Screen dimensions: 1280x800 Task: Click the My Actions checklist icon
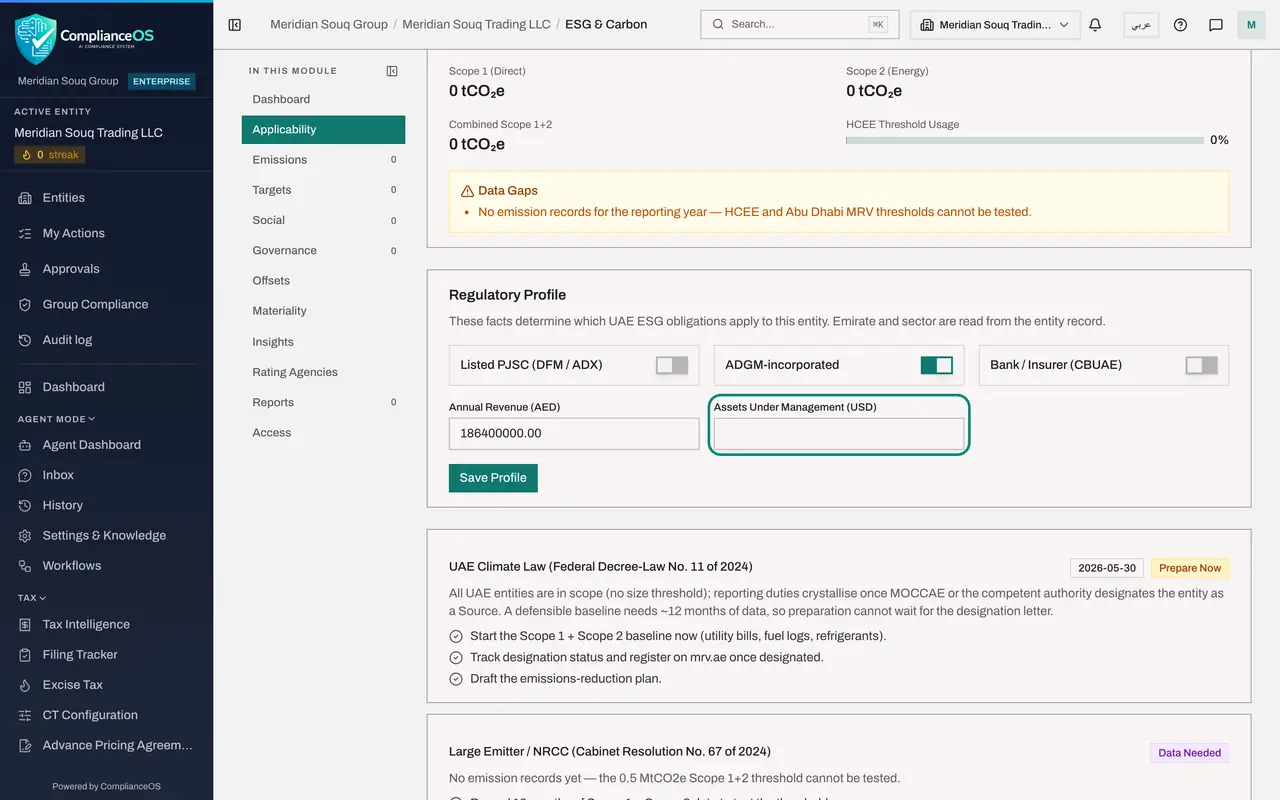pos(25,233)
